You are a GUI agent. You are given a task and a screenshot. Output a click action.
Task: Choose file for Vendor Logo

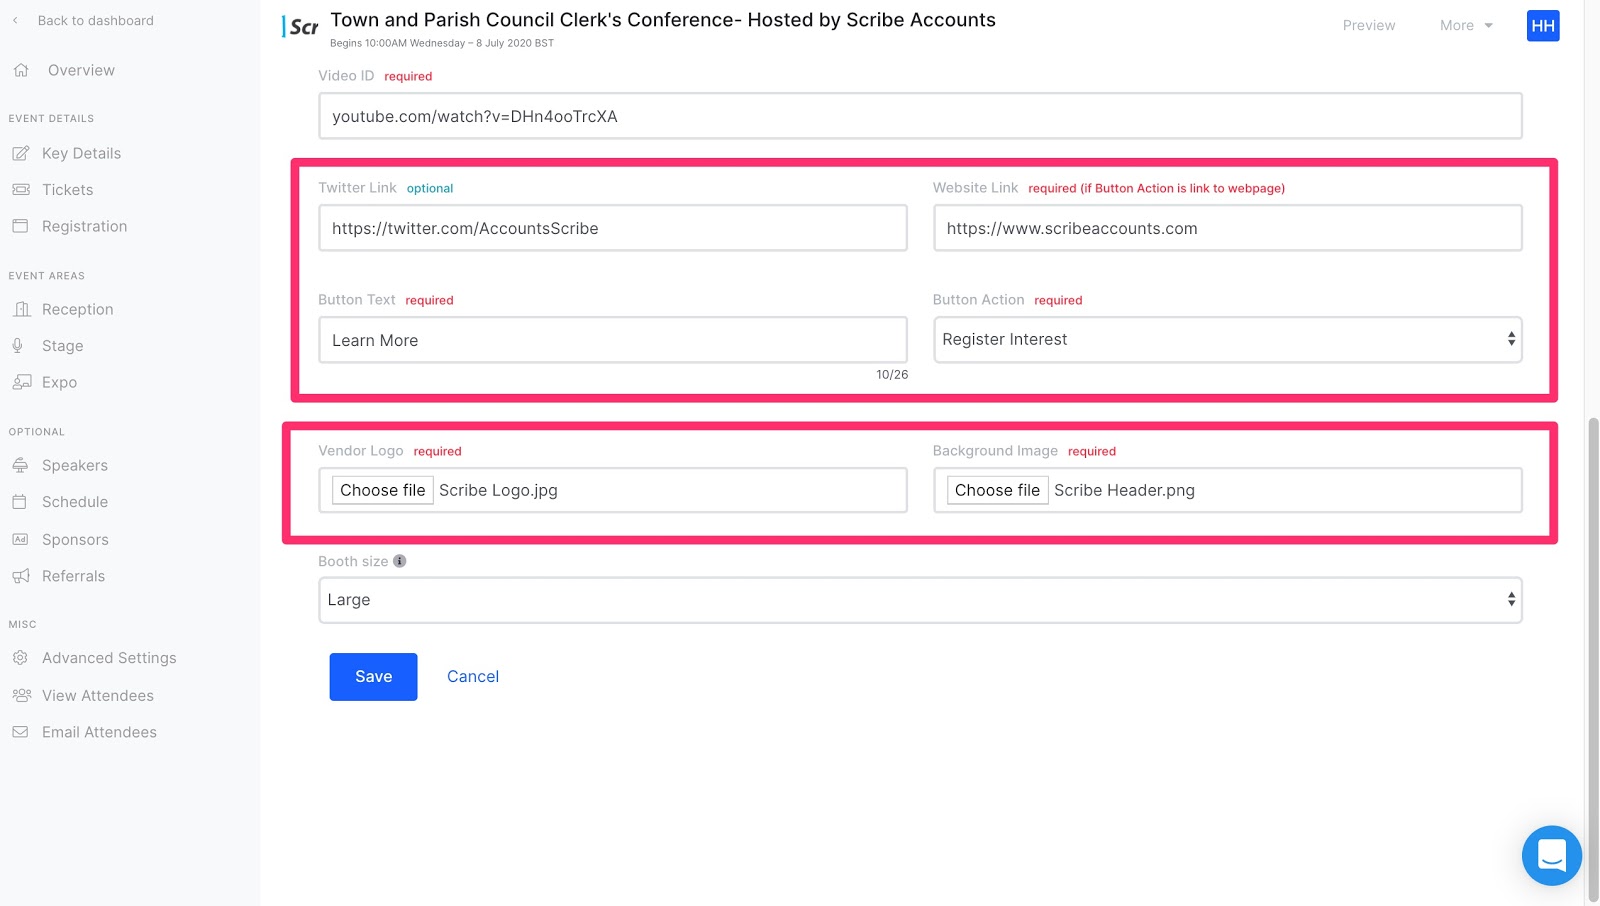click(x=382, y=490)
